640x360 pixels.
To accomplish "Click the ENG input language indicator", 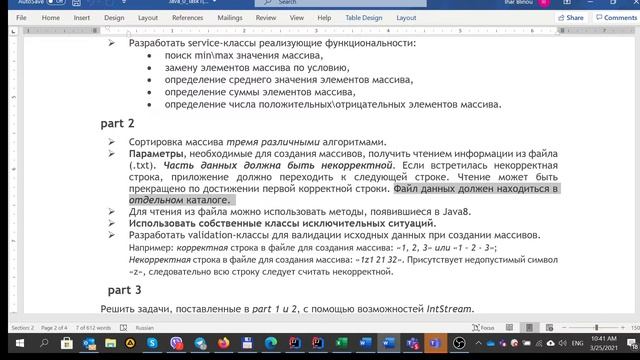I will point(577,343).
